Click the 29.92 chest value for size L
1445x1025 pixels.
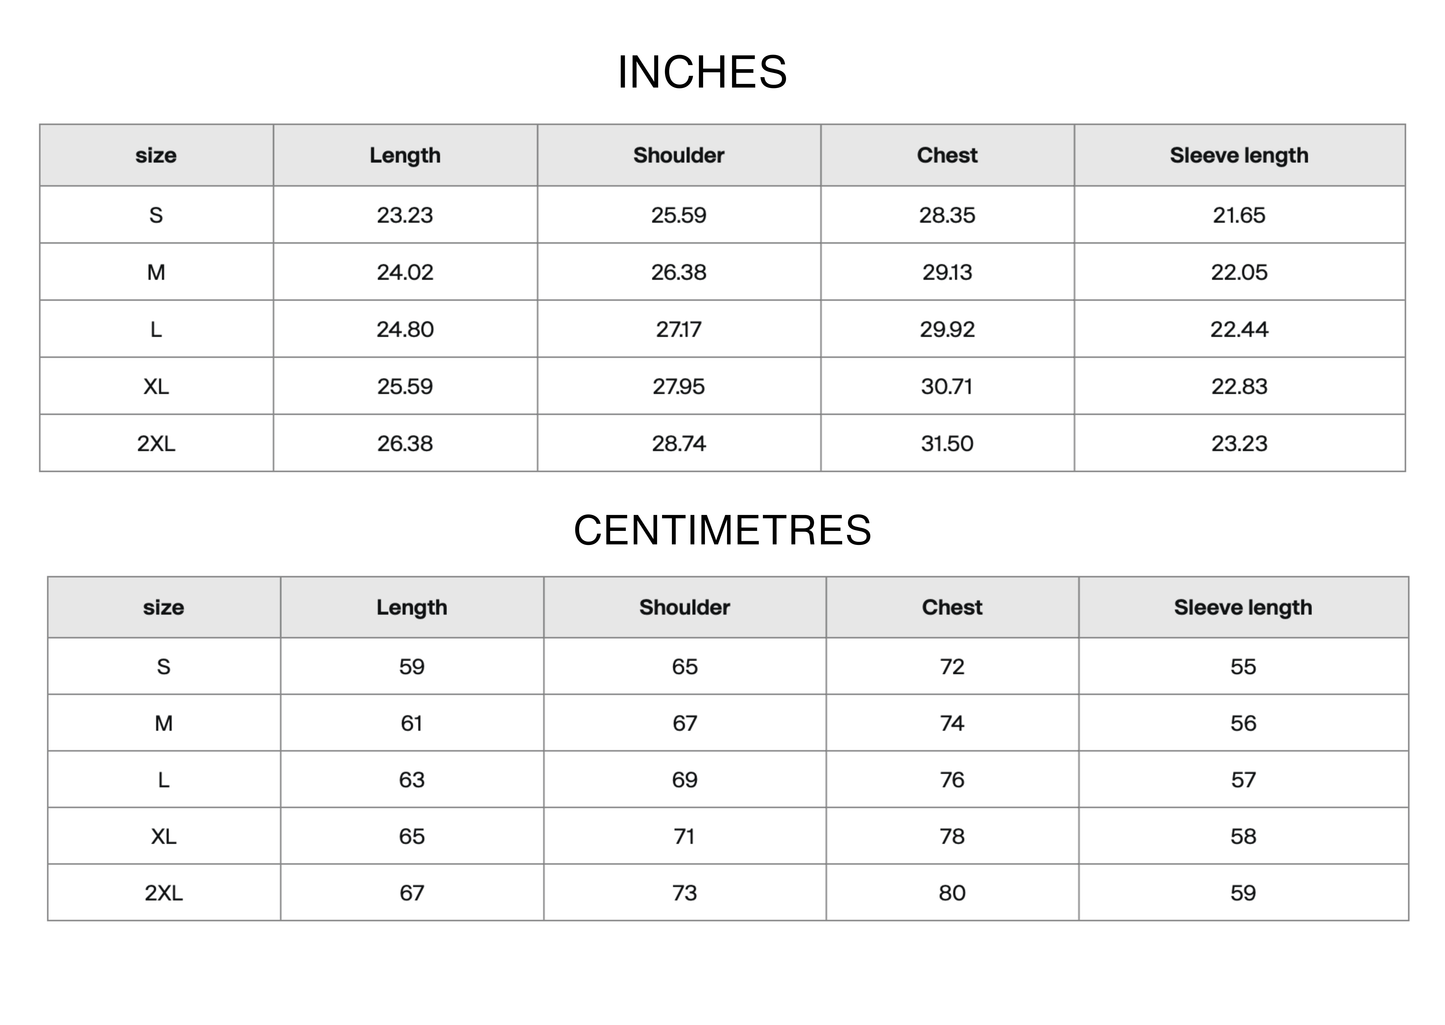947,329
